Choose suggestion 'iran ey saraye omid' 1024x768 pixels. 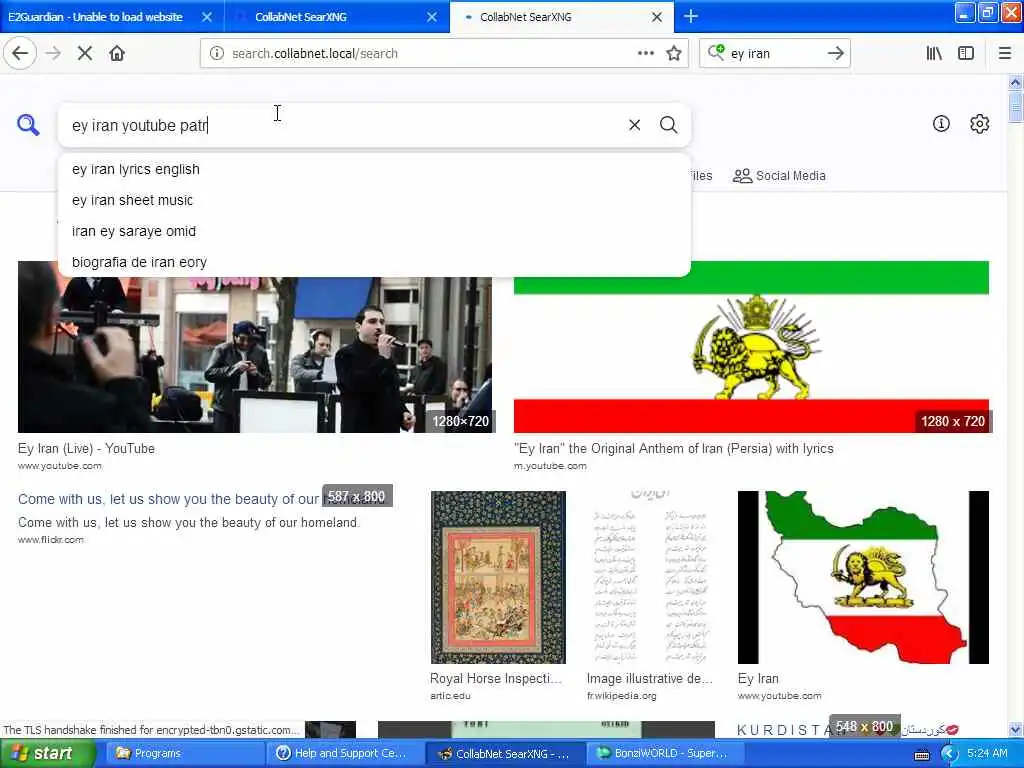(374, 231)
